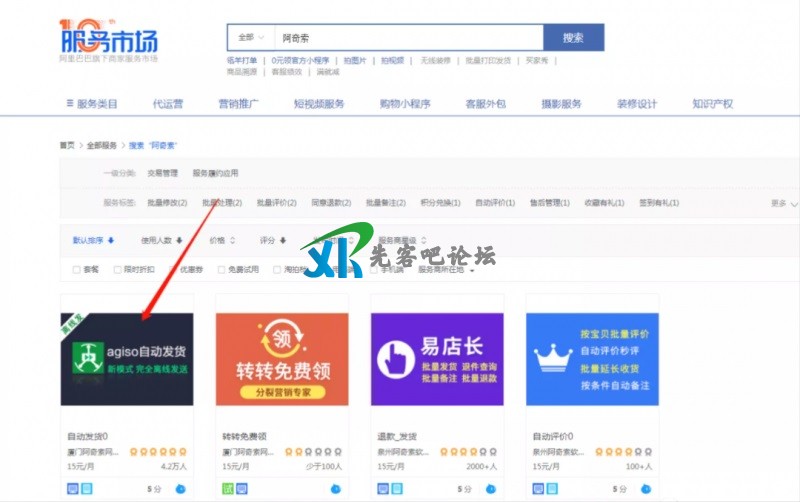
Task: Go to the 营销推广 tab
Action: (x=238, y=104)
